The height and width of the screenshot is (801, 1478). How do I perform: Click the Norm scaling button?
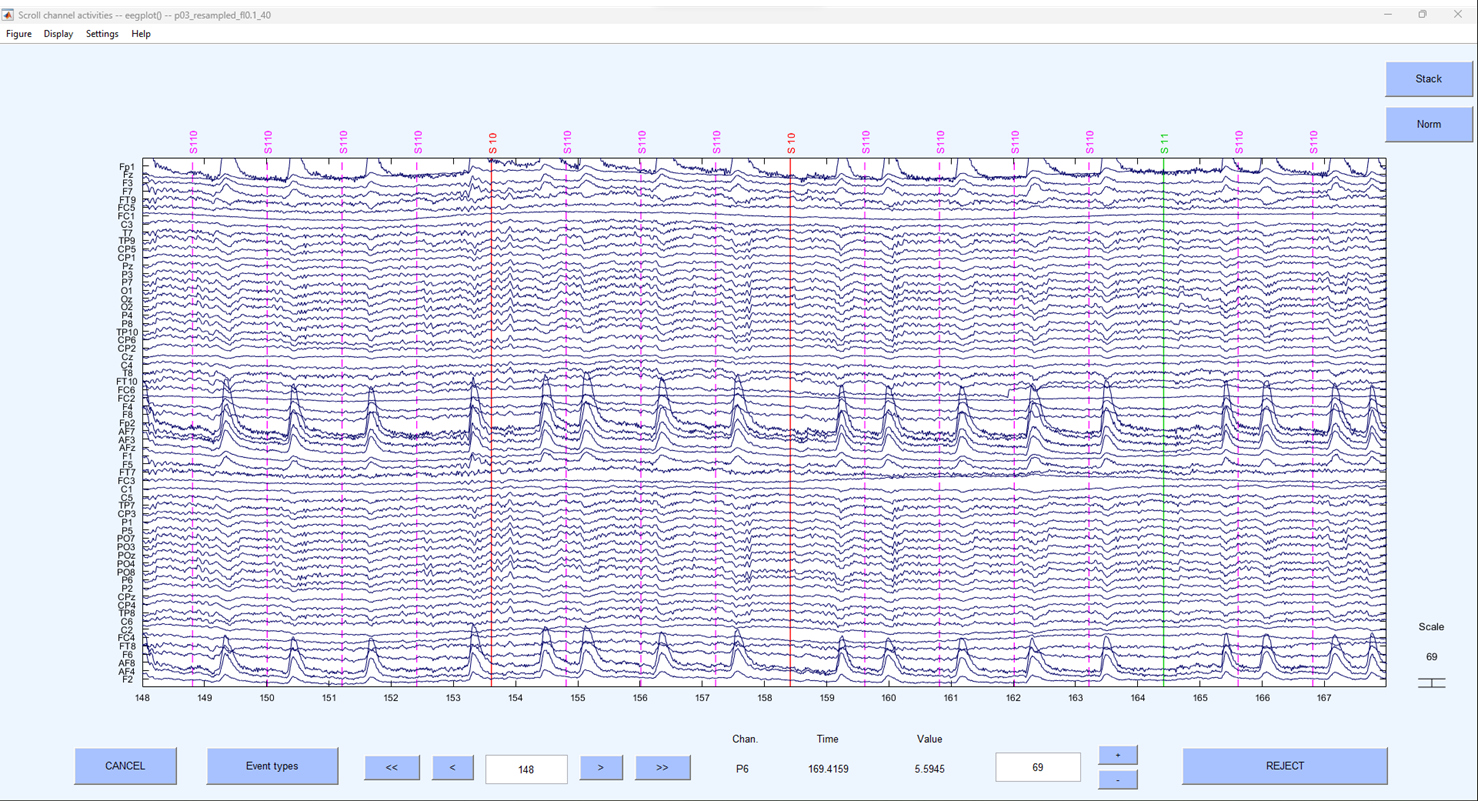point(1428,123)
